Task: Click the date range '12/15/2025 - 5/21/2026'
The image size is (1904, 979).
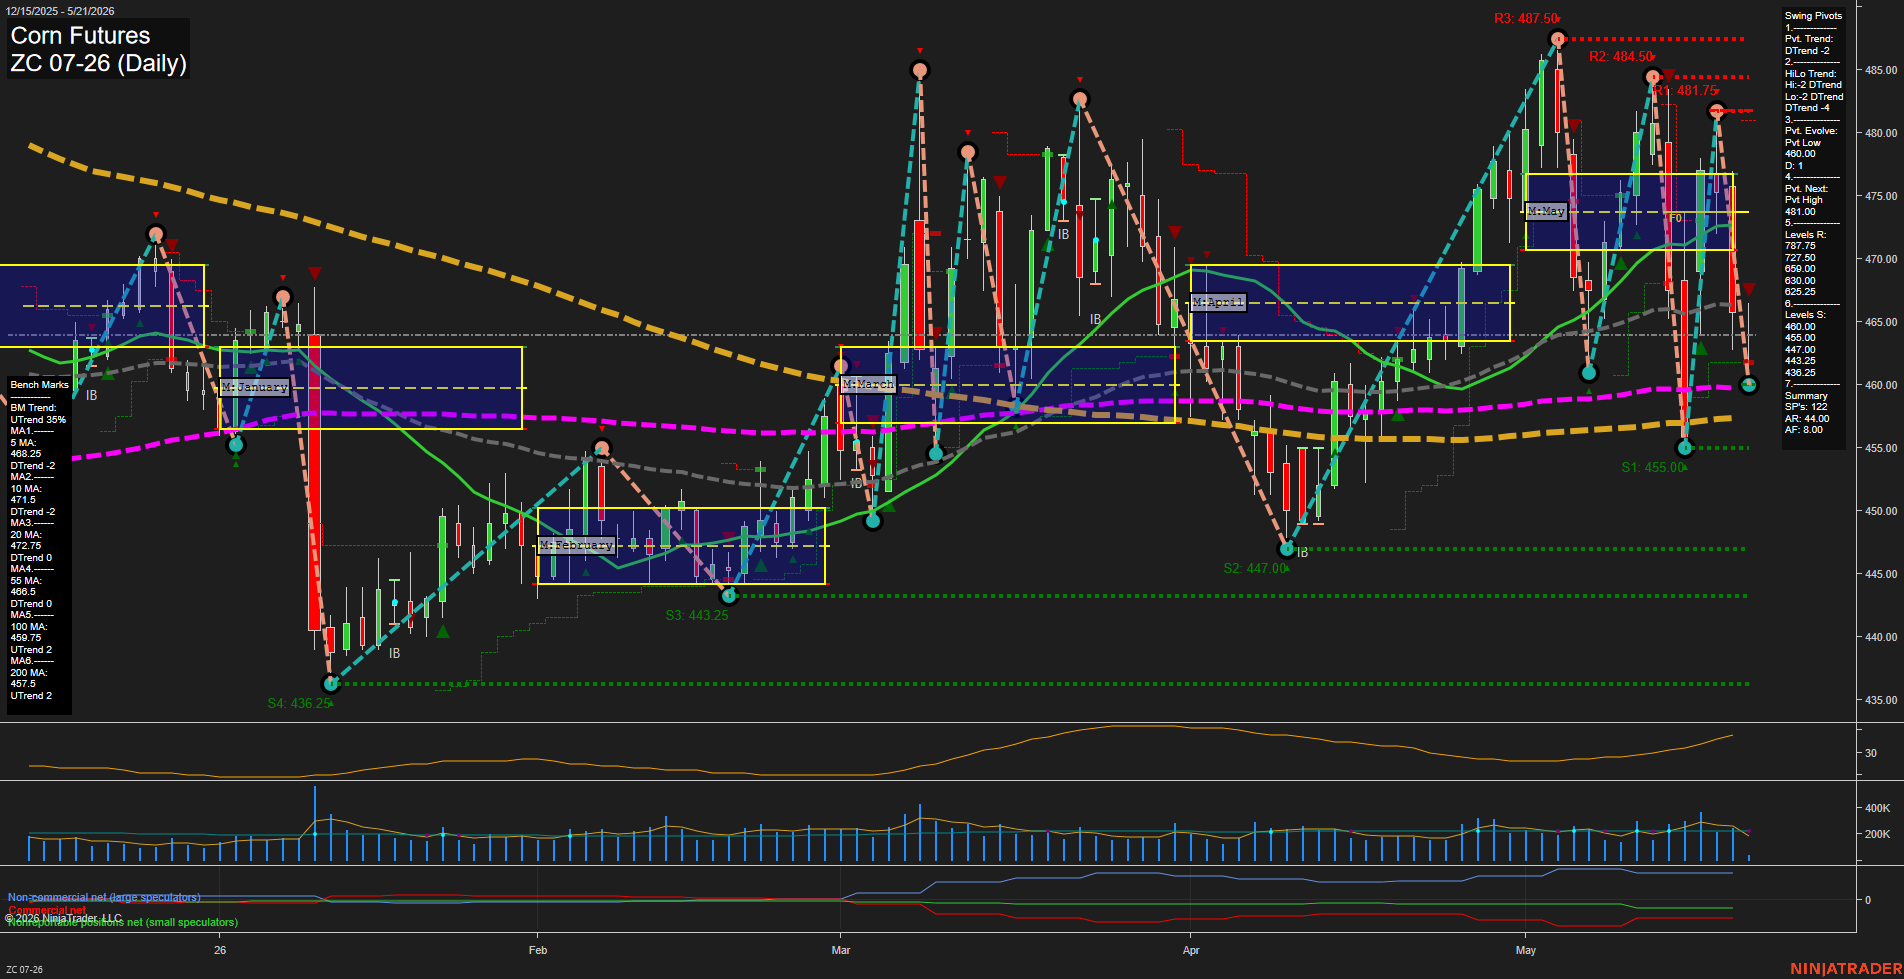Action: click(x=60, y=11)
